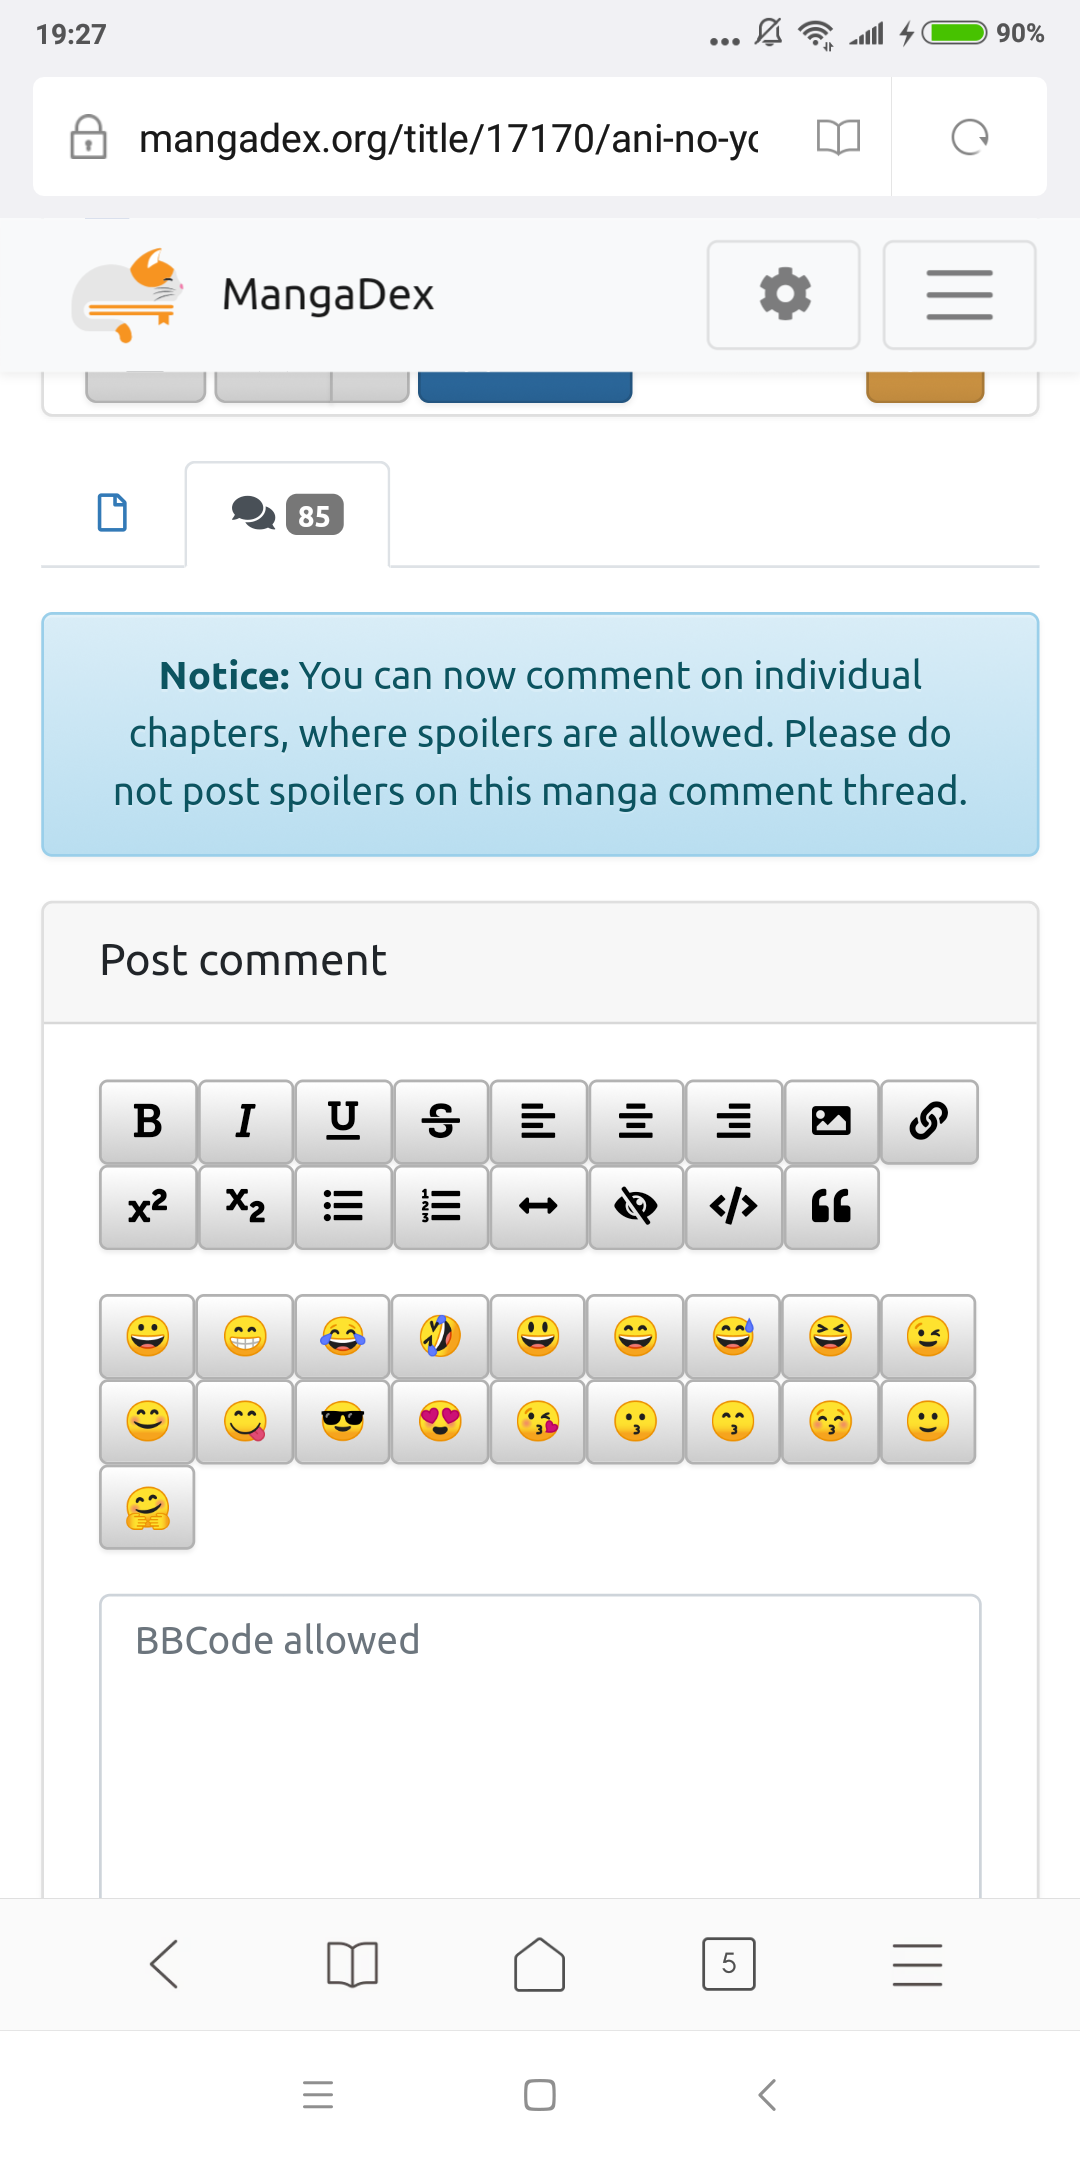Toggle underline formatting button
The height and width of the screenshot is (2160, 1080).
click(343, 1121)
